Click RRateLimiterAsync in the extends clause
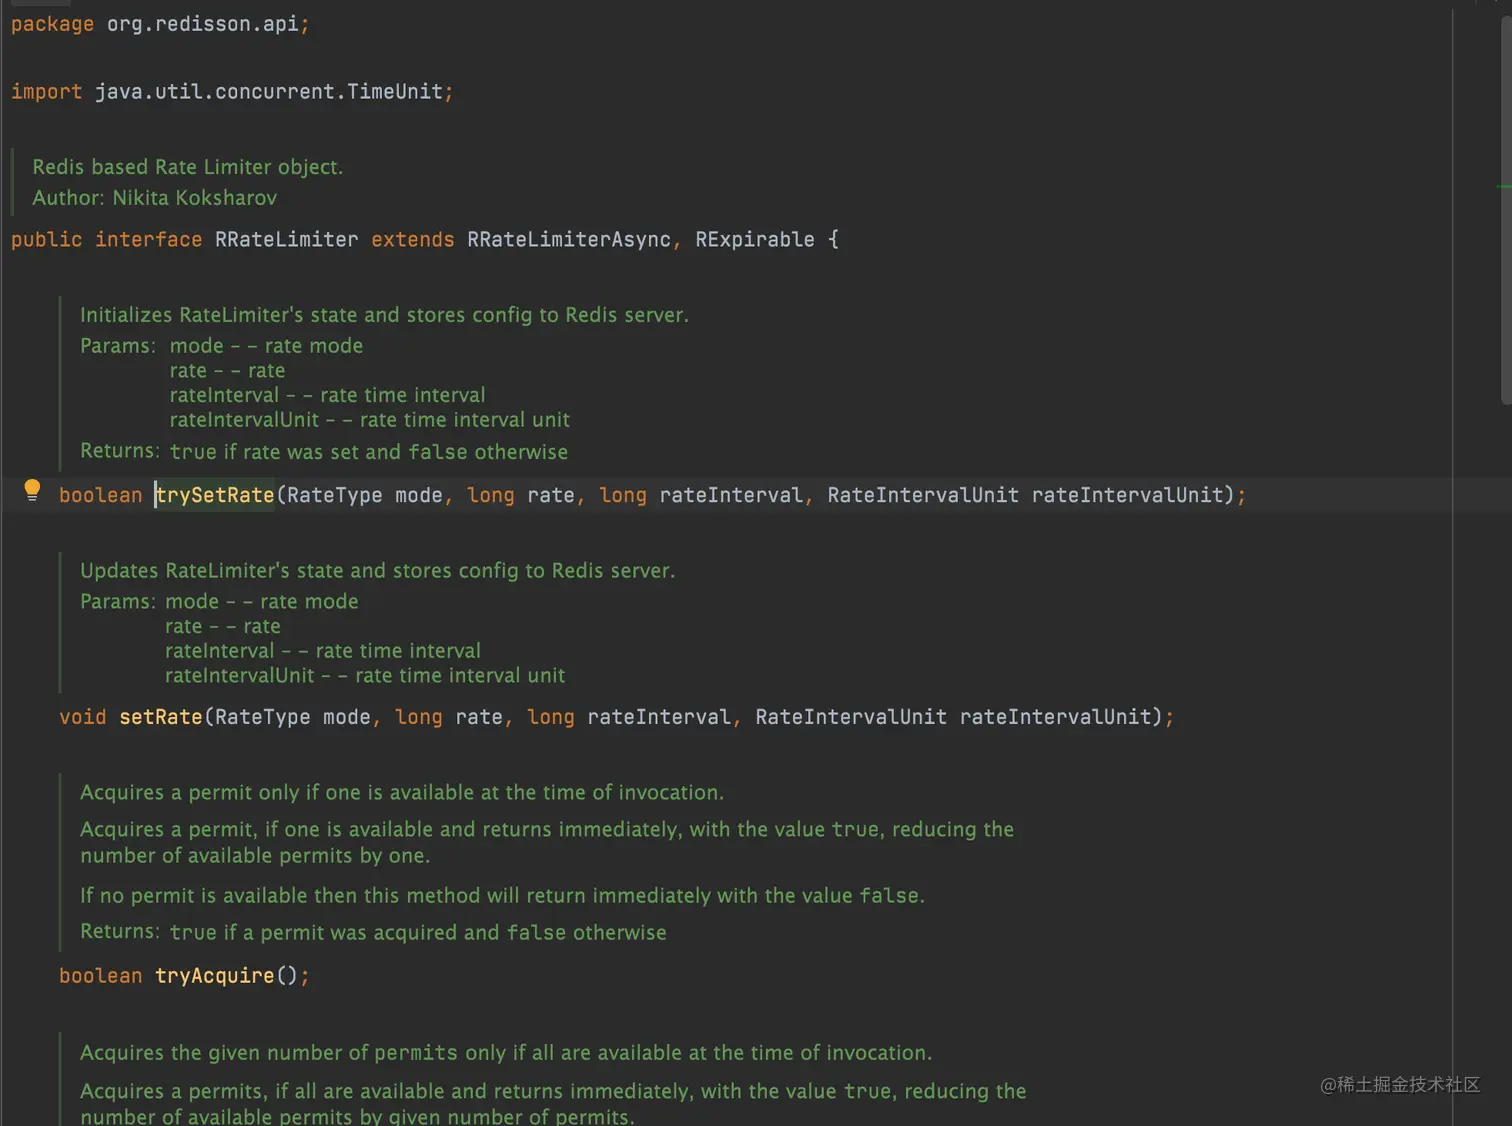This screenshot has width=1512, height=1126. pos(569,240)
